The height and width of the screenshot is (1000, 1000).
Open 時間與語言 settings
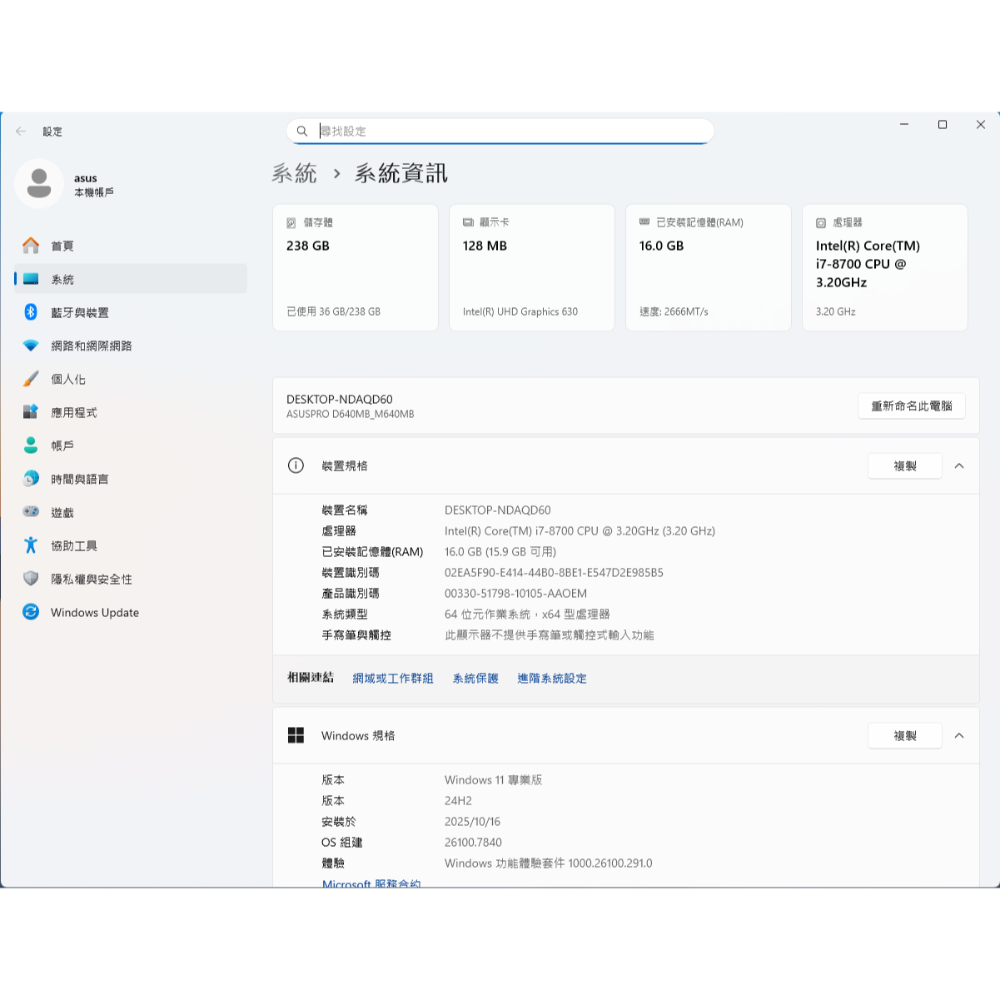point(131,479)
